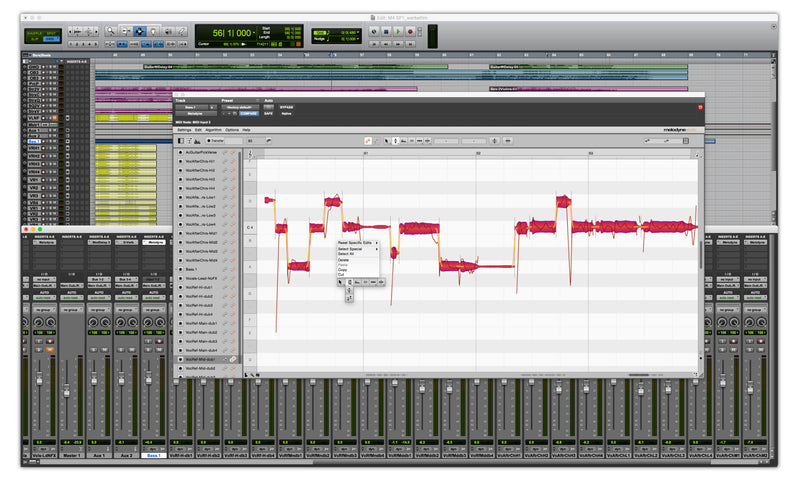
Task: Click the red Record transport button
Action: pos(410,32)
